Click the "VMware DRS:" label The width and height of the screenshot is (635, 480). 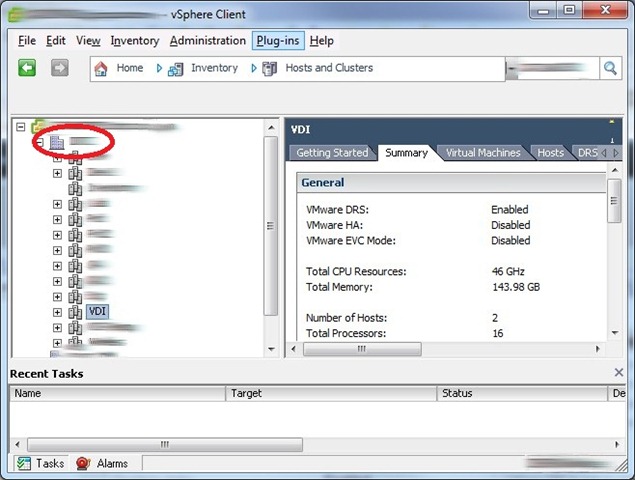(337, 210)
